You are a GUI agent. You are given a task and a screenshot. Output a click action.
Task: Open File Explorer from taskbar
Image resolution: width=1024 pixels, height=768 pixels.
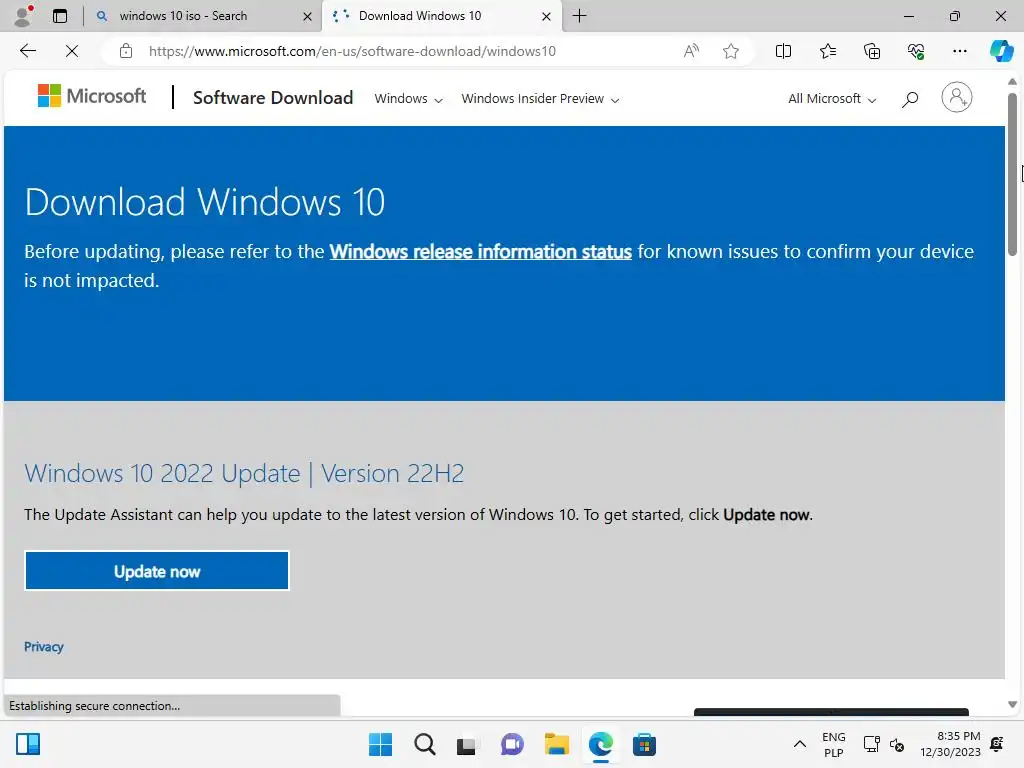(x=556, y=744)
